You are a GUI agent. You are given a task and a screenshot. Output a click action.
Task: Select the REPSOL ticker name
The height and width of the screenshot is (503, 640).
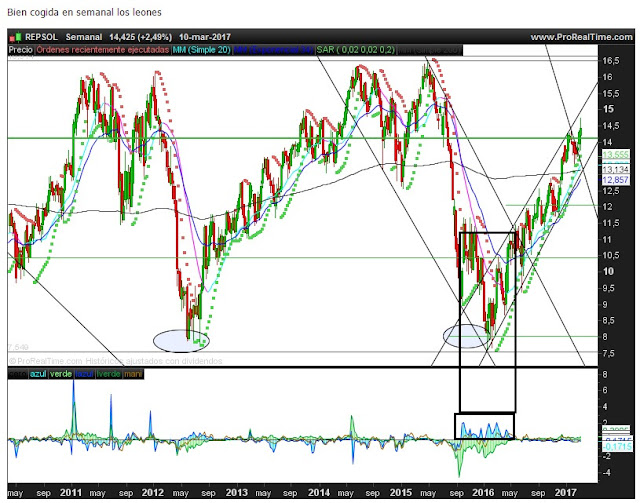pos(41,37)
